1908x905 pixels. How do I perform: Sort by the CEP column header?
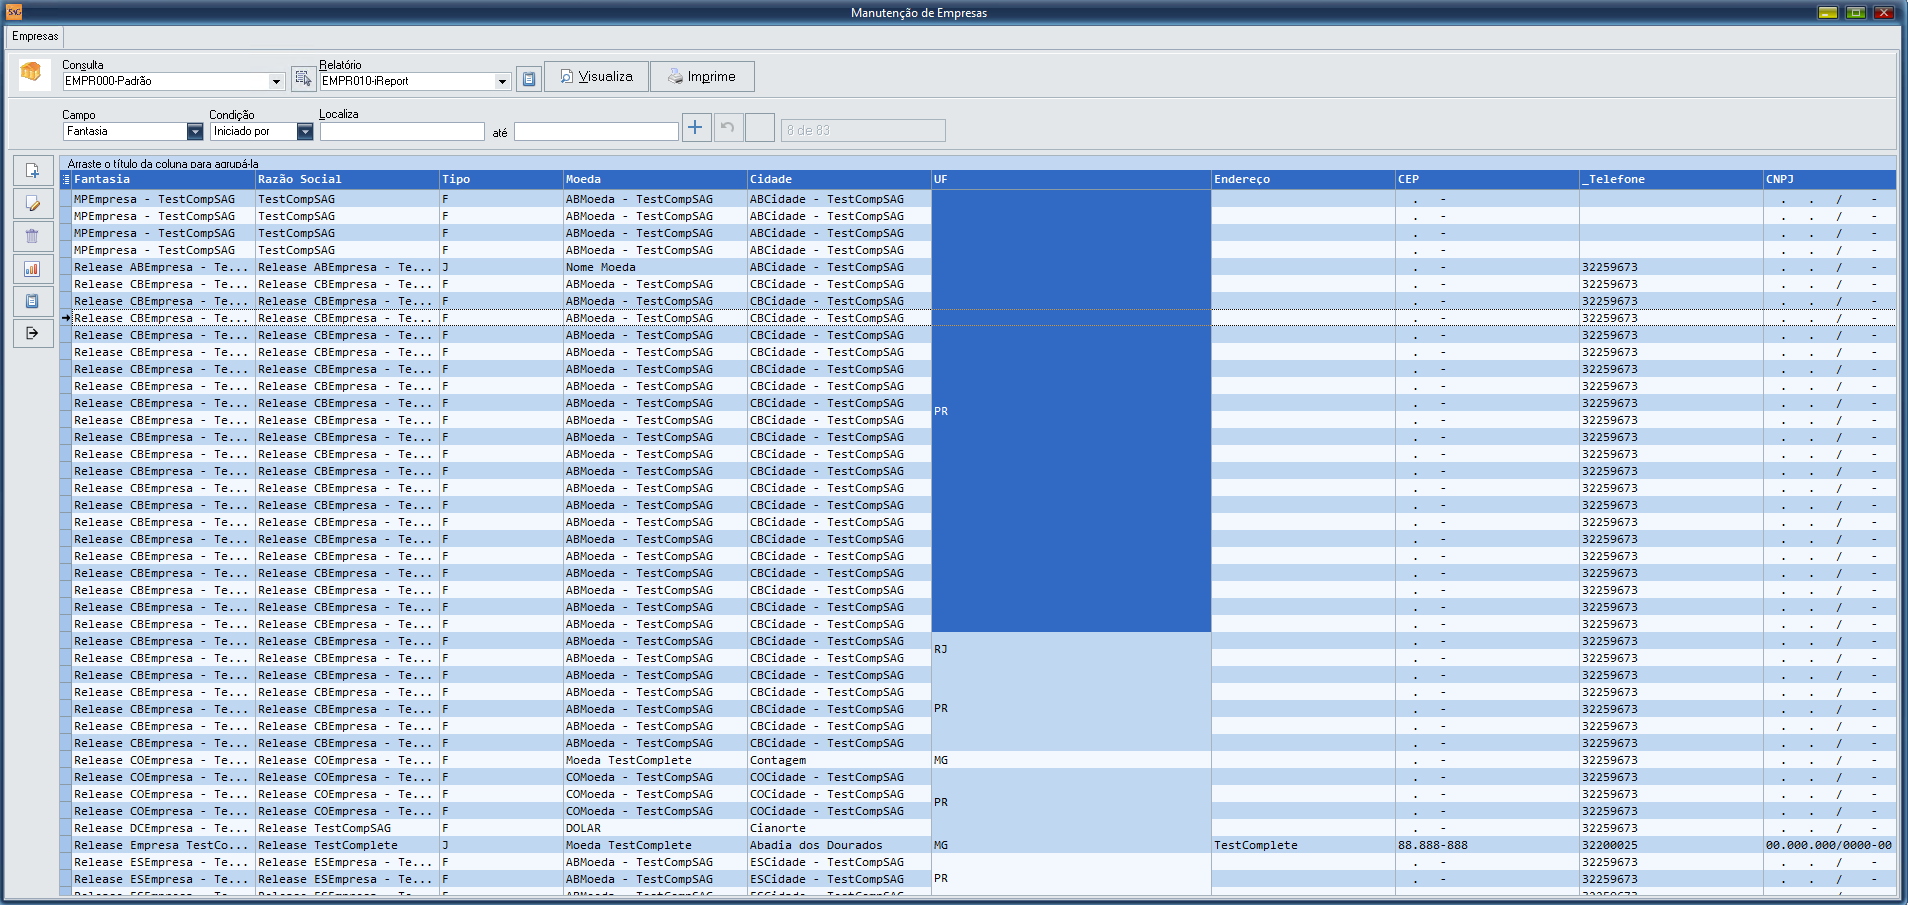click(x=1488, y=180)
